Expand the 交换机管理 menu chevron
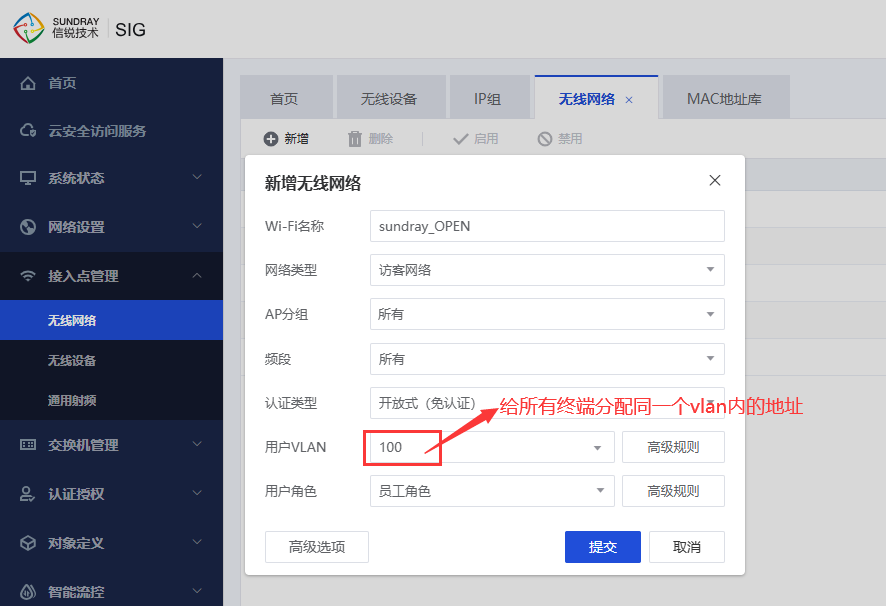This screenshot has height=606, width=886. coord(197,444)
